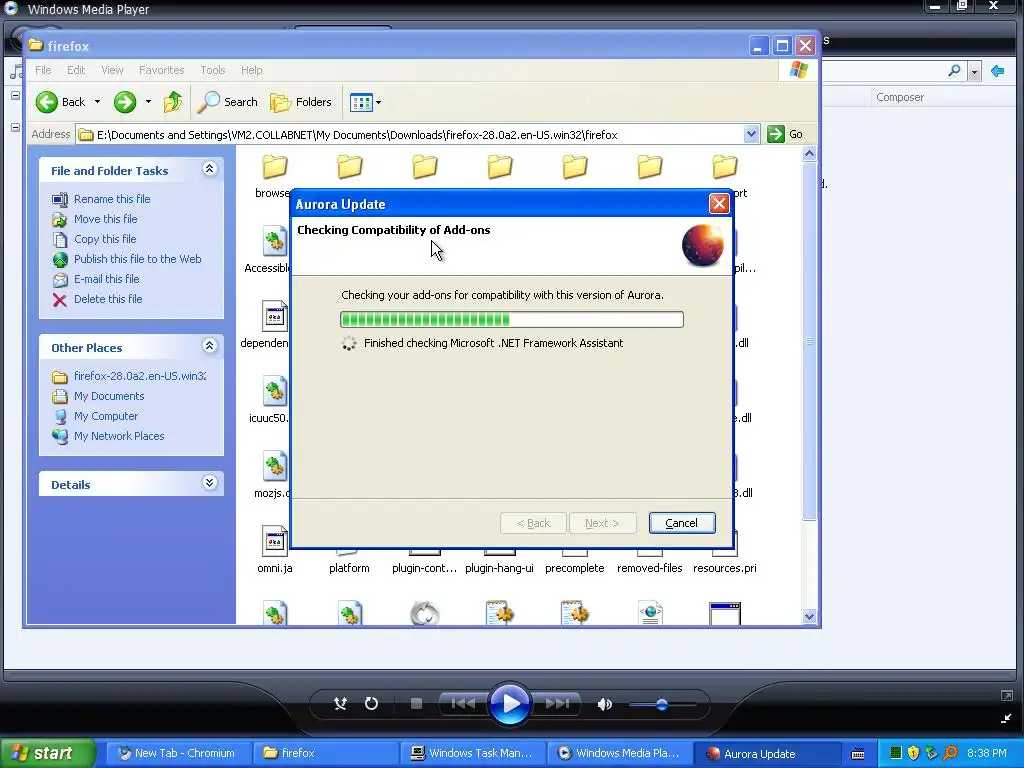Click Next track in Media Player

557,703
